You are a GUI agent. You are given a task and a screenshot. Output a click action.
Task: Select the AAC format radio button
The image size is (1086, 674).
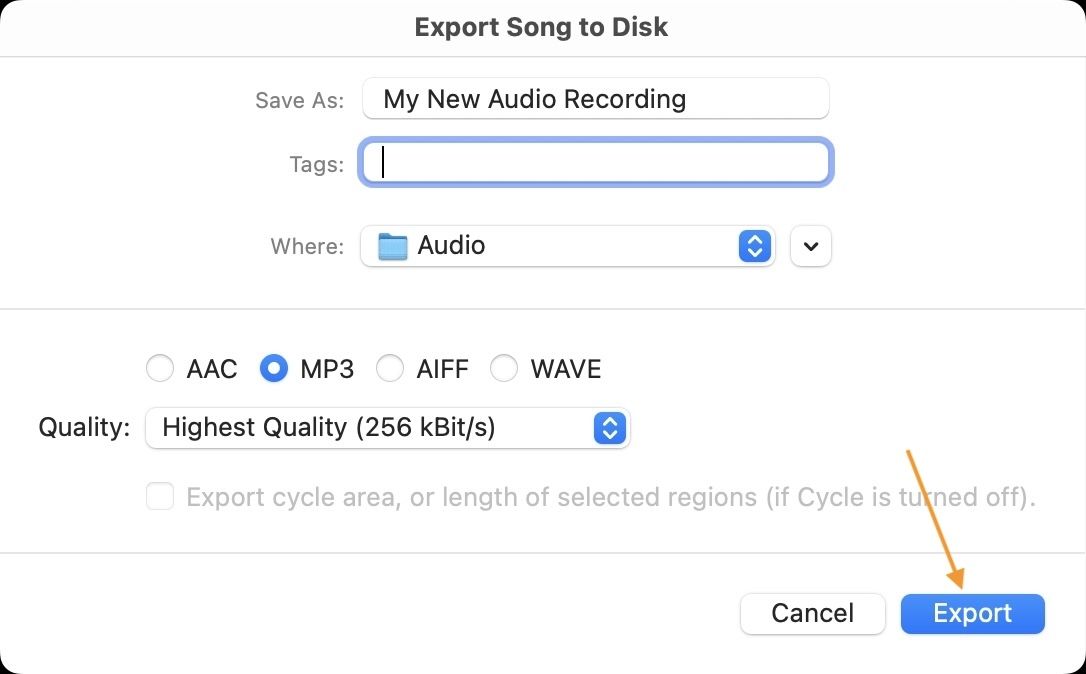[x=160, y=369]
